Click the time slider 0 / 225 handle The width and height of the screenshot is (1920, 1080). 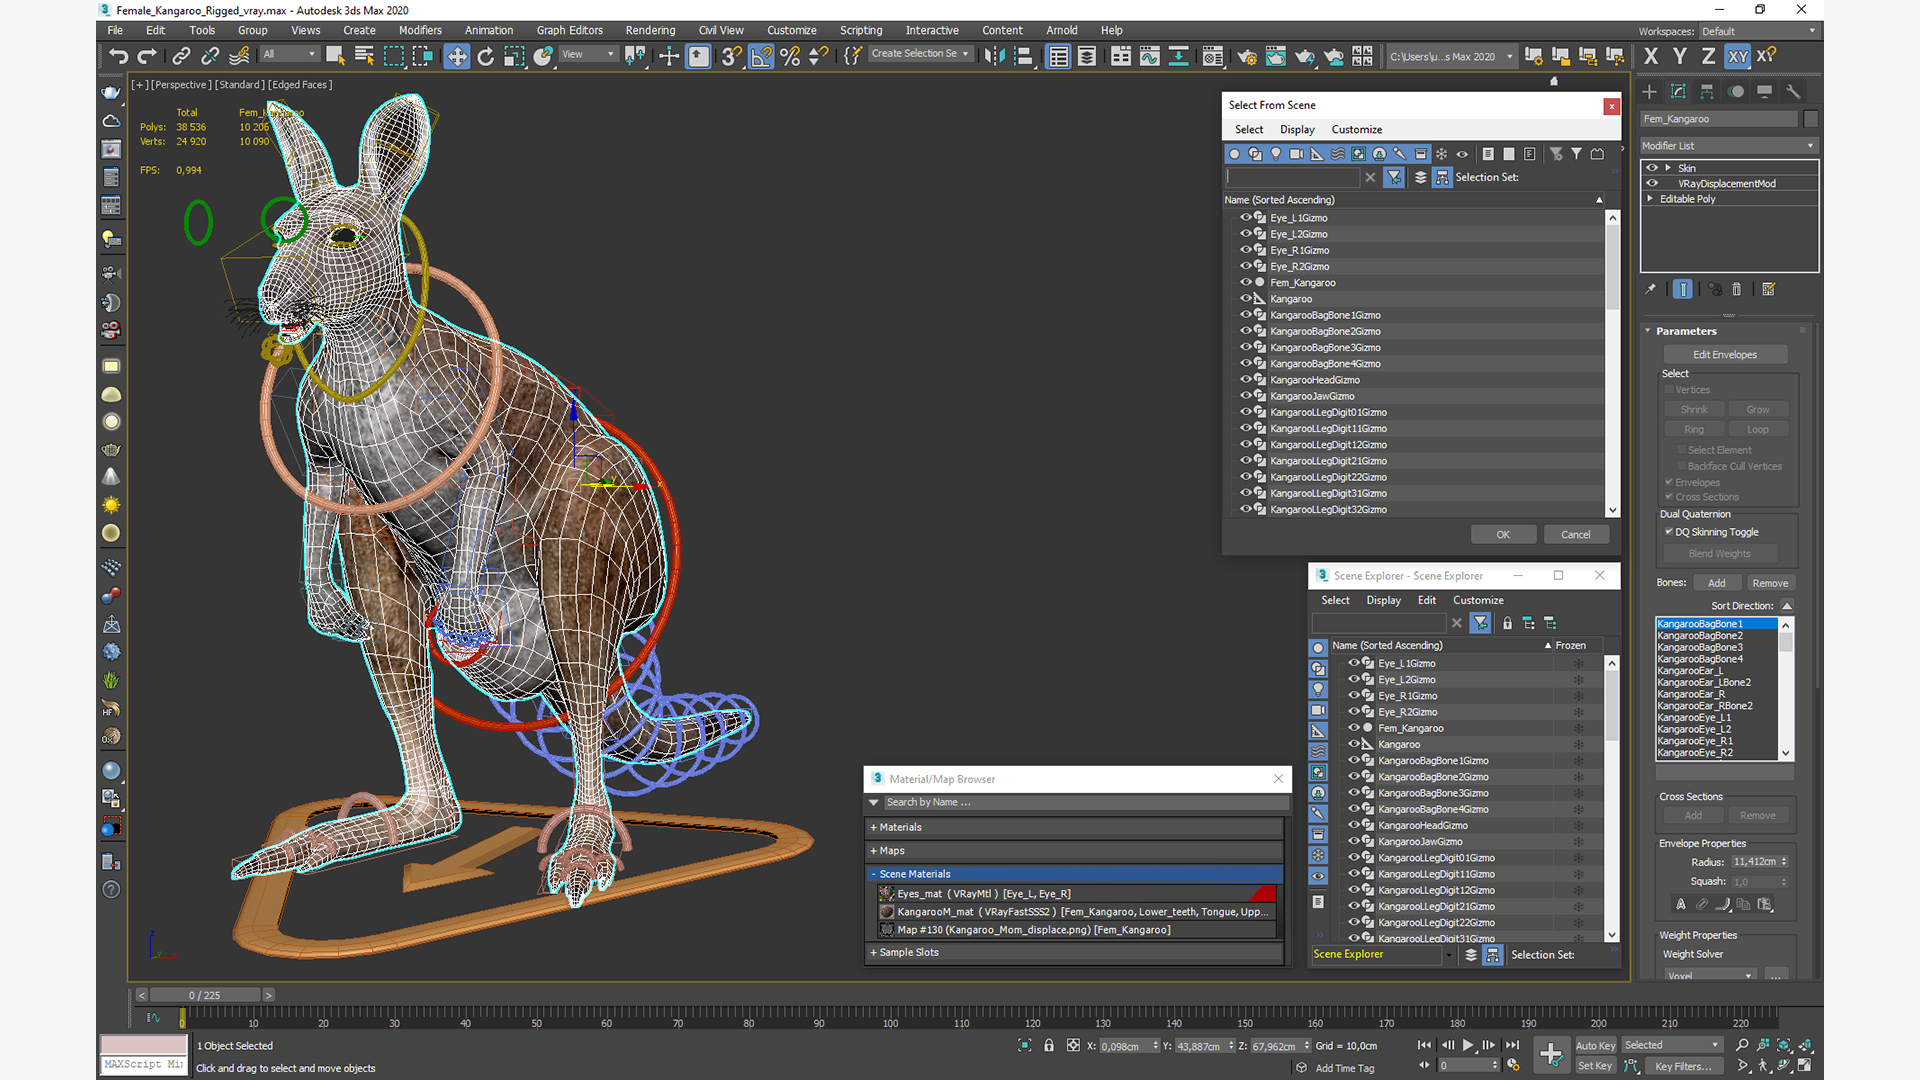205,995
